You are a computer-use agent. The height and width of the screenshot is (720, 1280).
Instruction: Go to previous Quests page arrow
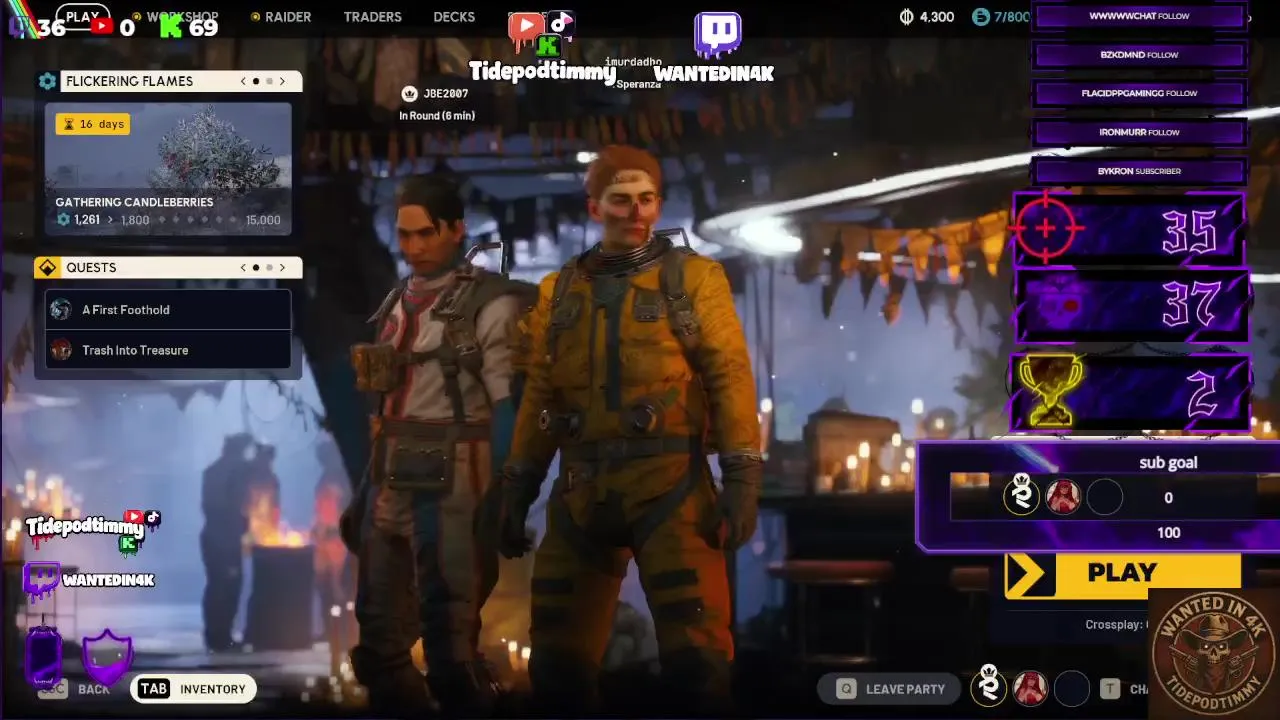243,268
